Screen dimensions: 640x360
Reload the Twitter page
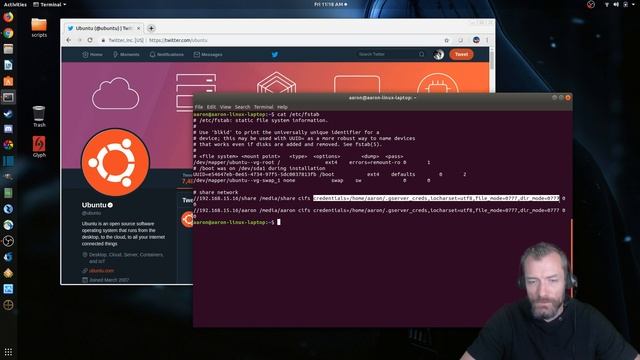[90, 40]
